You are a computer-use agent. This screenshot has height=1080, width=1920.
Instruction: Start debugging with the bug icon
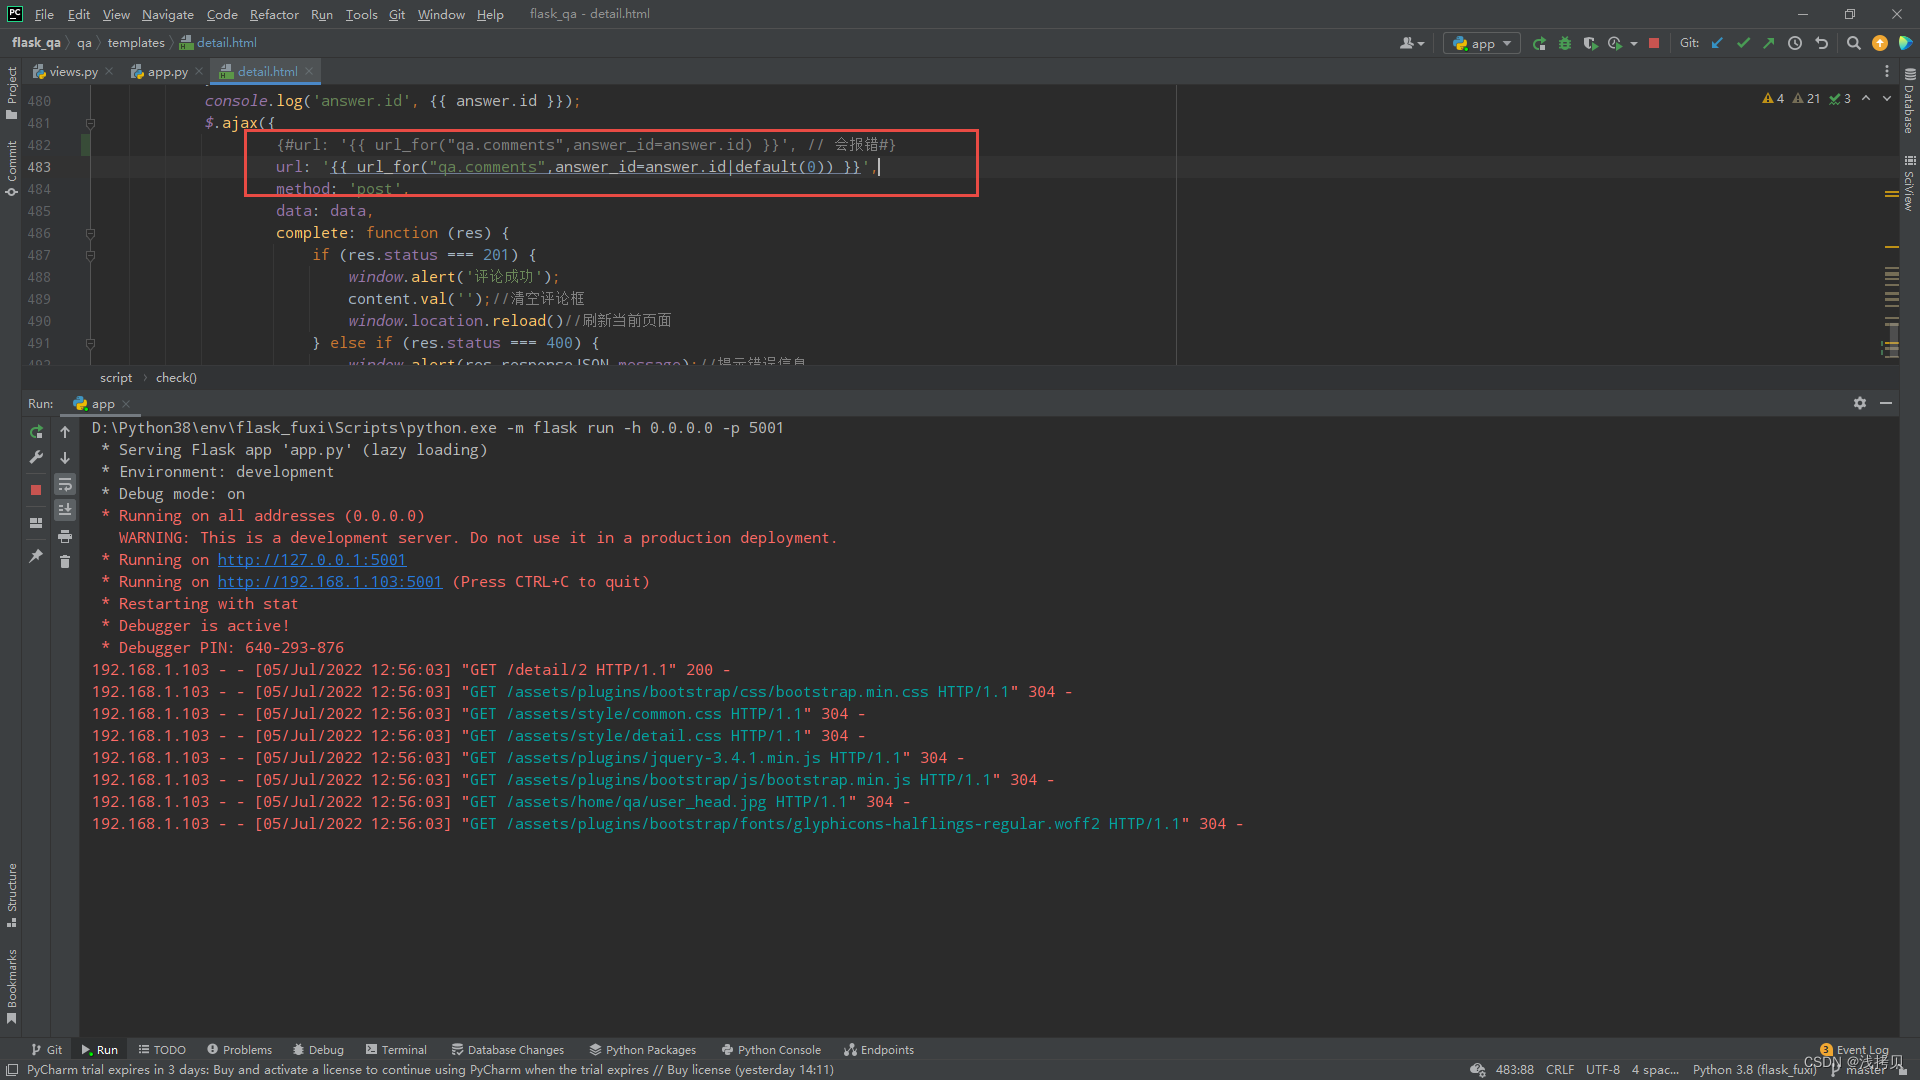point(1565,43)
